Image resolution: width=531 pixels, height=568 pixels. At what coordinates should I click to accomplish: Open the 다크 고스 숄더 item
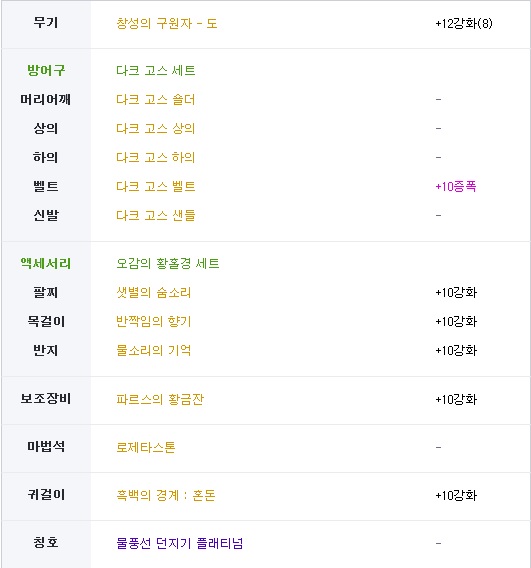[x=156, y=99]
